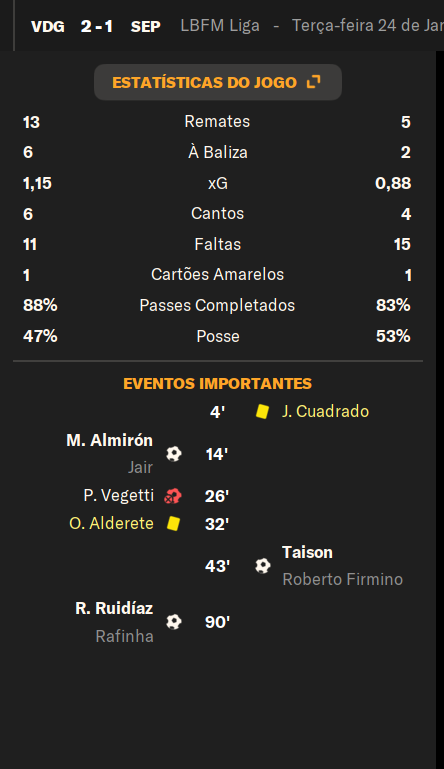Viewport: 444px width, 769px height.
Task: Click J. Cuadrado's yellow card icon
Action: coord(262,411)
